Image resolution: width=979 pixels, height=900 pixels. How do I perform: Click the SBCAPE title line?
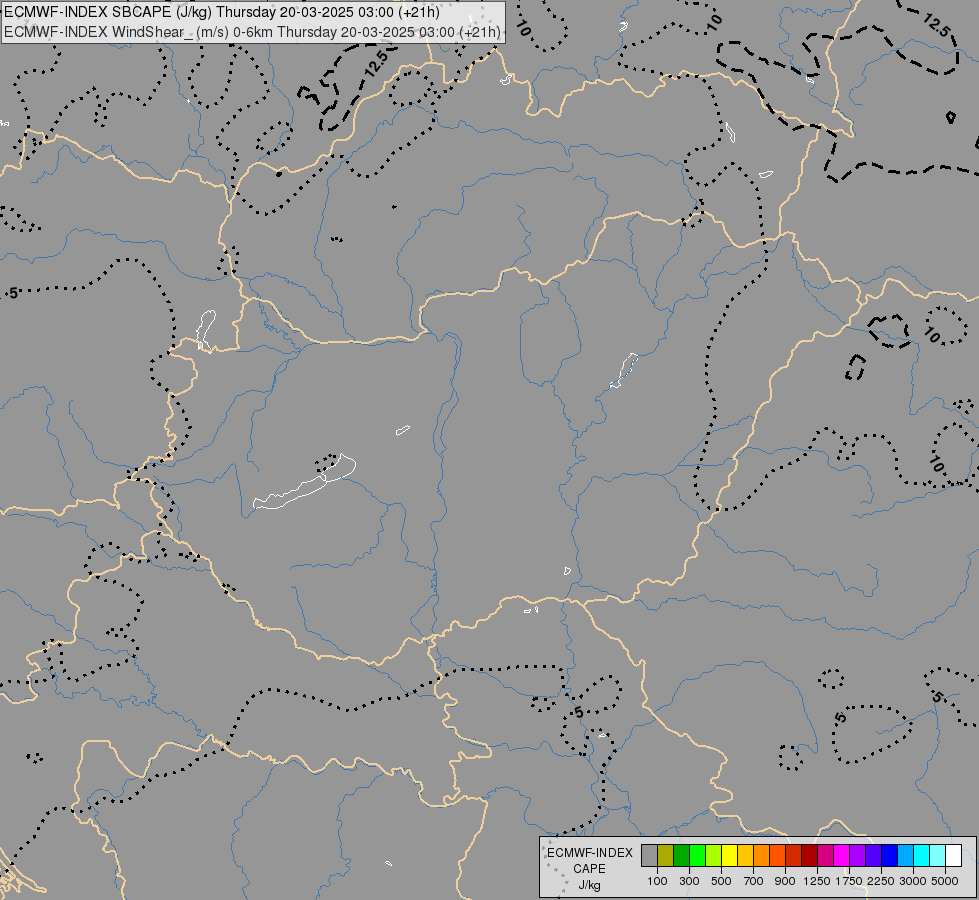tap(222, 12)
